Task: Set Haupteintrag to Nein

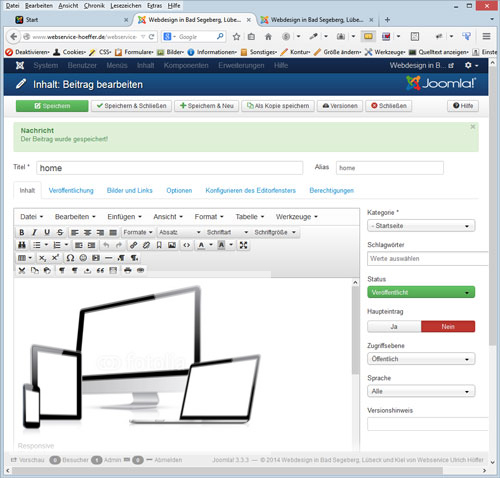Action: click(x=448, y=327)
